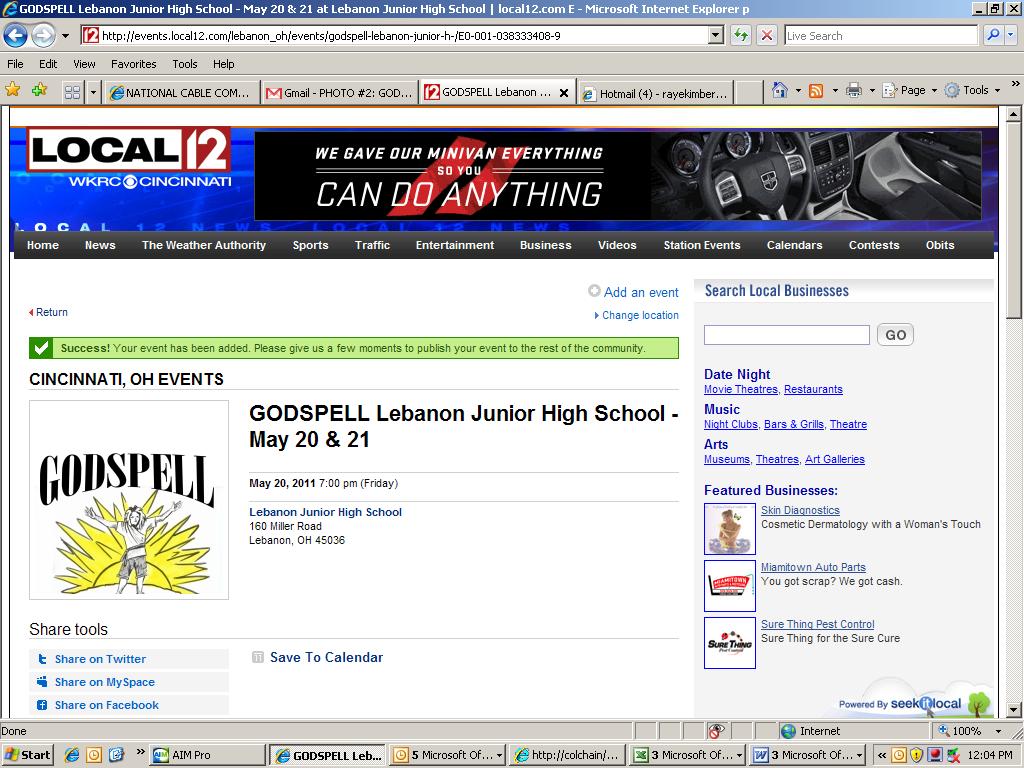The image size is (1024, 768).
Task: Click the AIM Pro taskbar button
Action: pos(207,755)
